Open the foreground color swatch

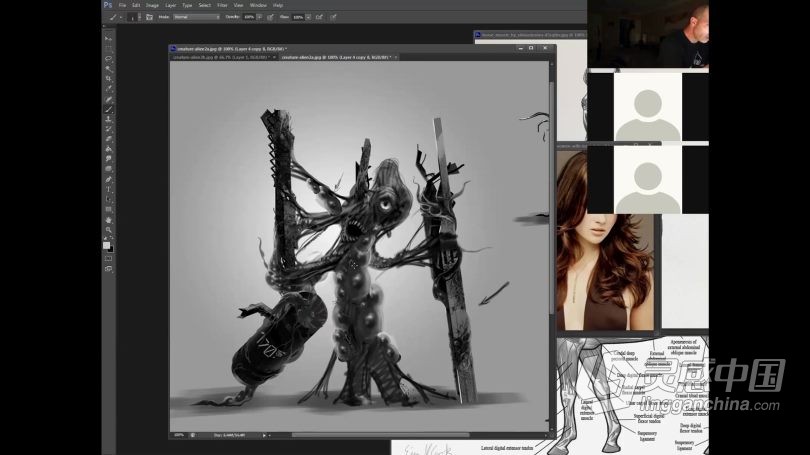[106, 245]
